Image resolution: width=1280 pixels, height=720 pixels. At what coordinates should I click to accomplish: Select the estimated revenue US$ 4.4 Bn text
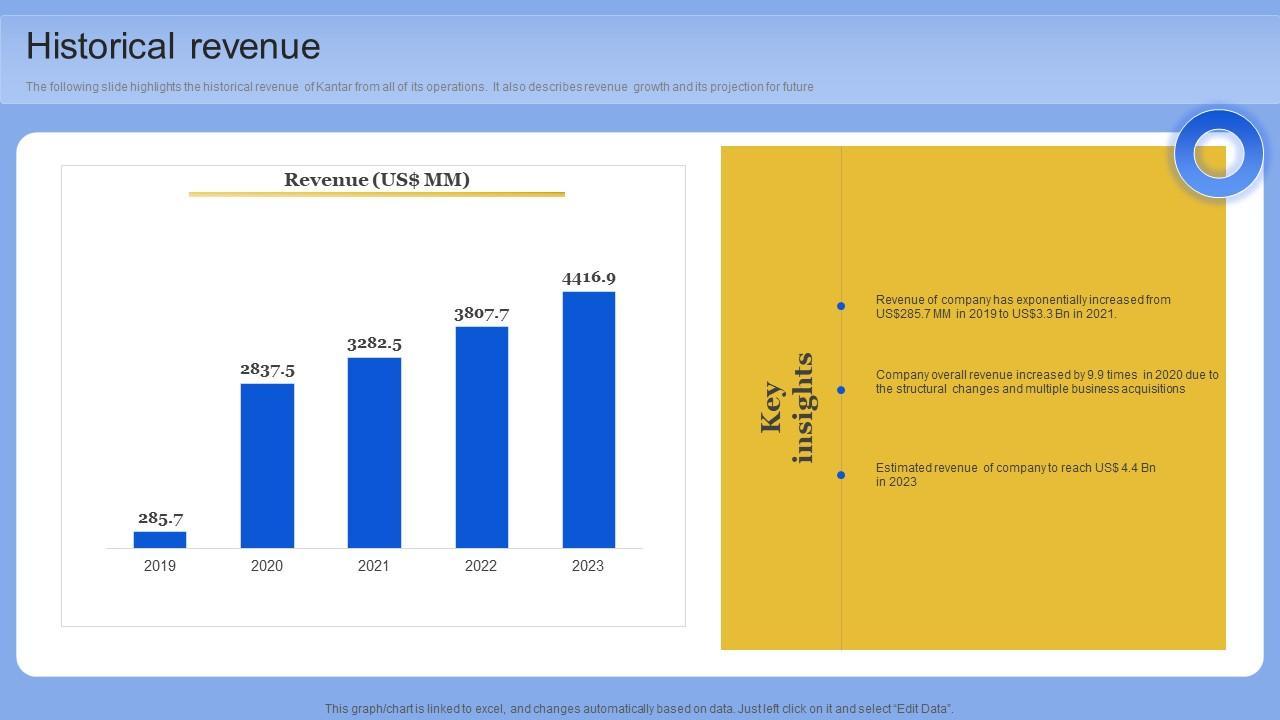(1015, 475)
